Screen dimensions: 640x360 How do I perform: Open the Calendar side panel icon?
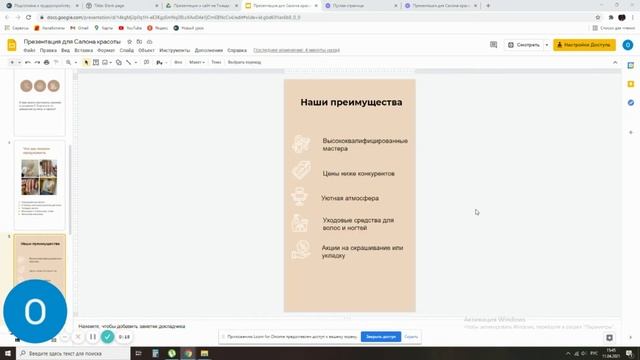click(631, 65)
